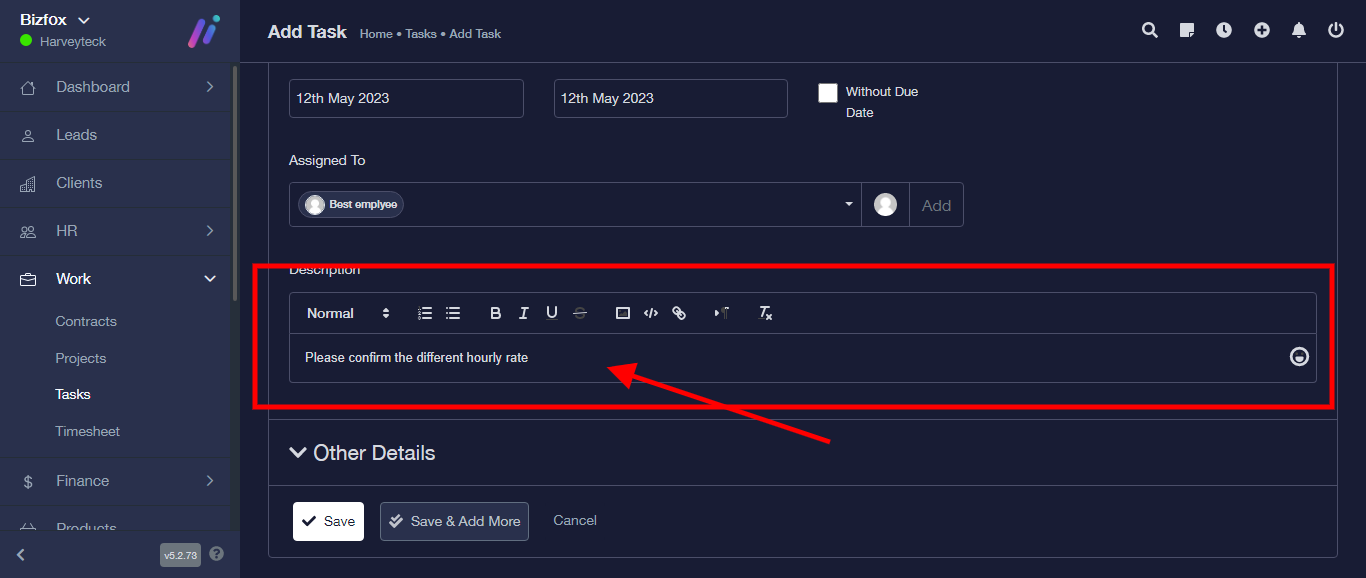
Task: Click the Save button
Action: [x=328, y=521]
